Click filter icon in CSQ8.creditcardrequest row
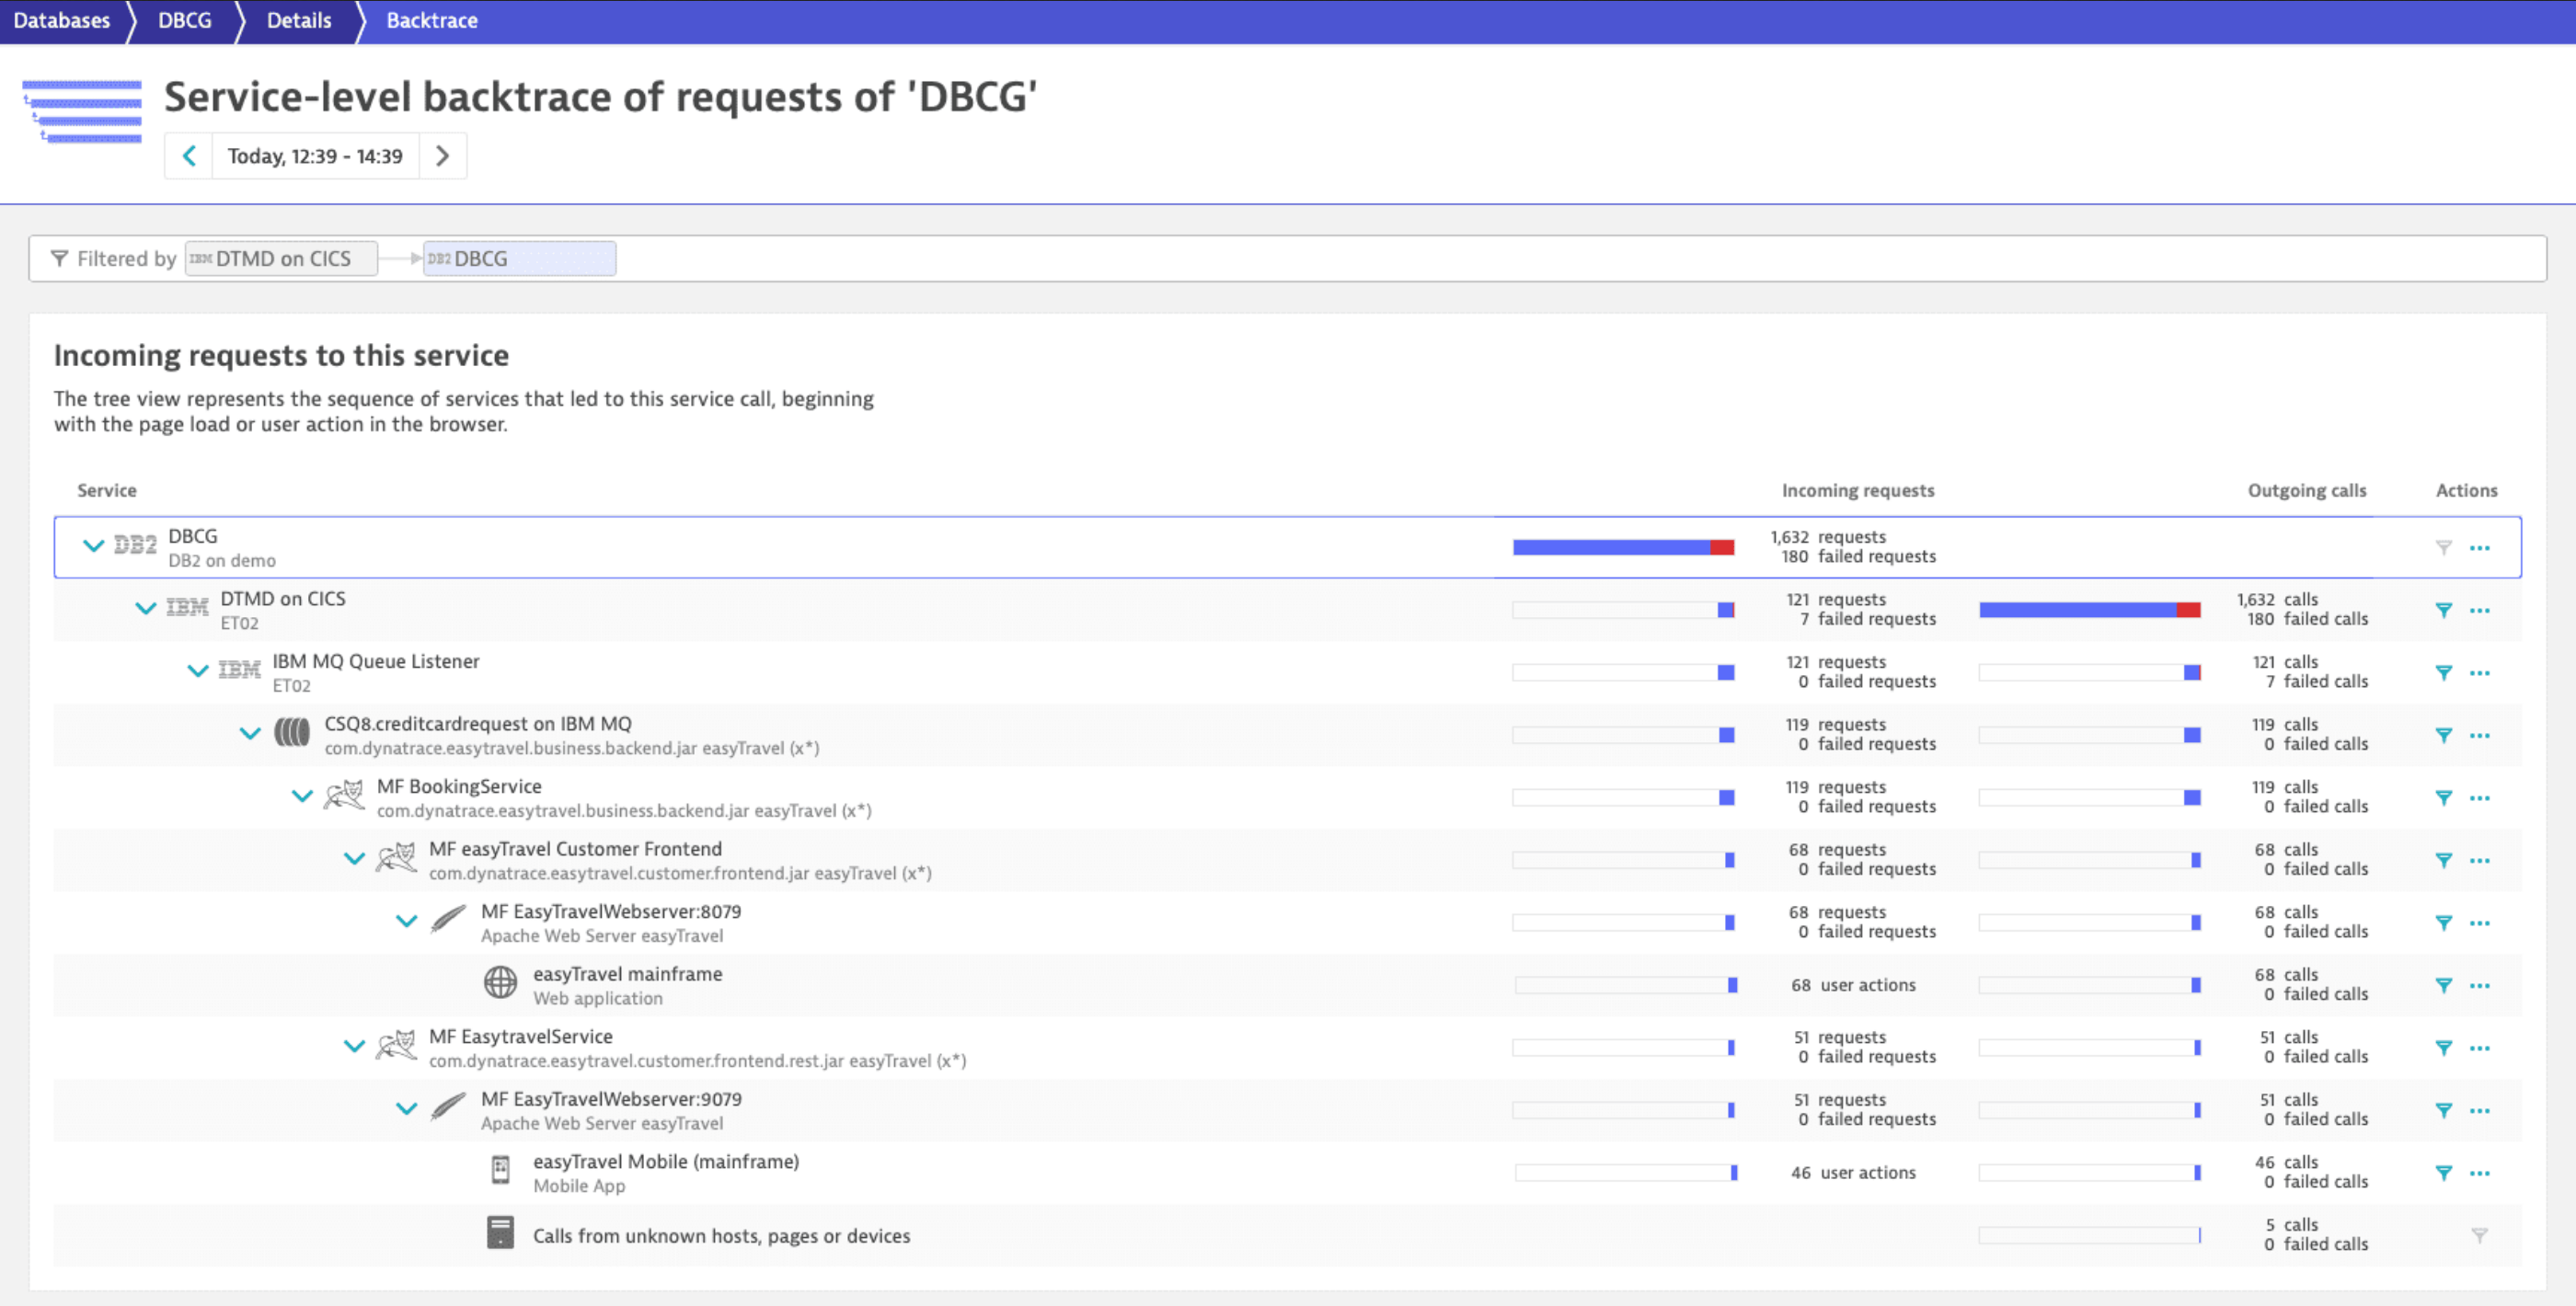2576x1306 pixels. coord(2443,735)
